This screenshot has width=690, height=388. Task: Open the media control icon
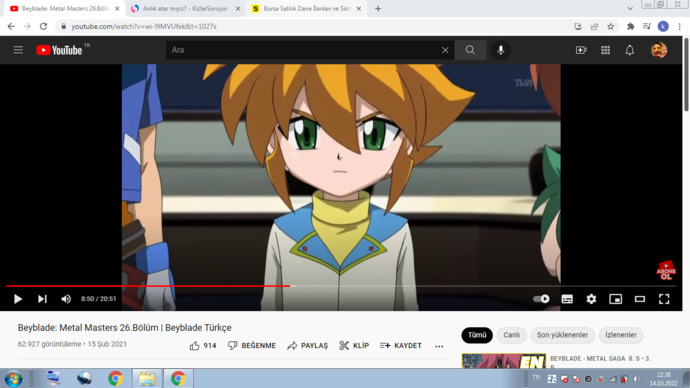(x=646, y=26)
